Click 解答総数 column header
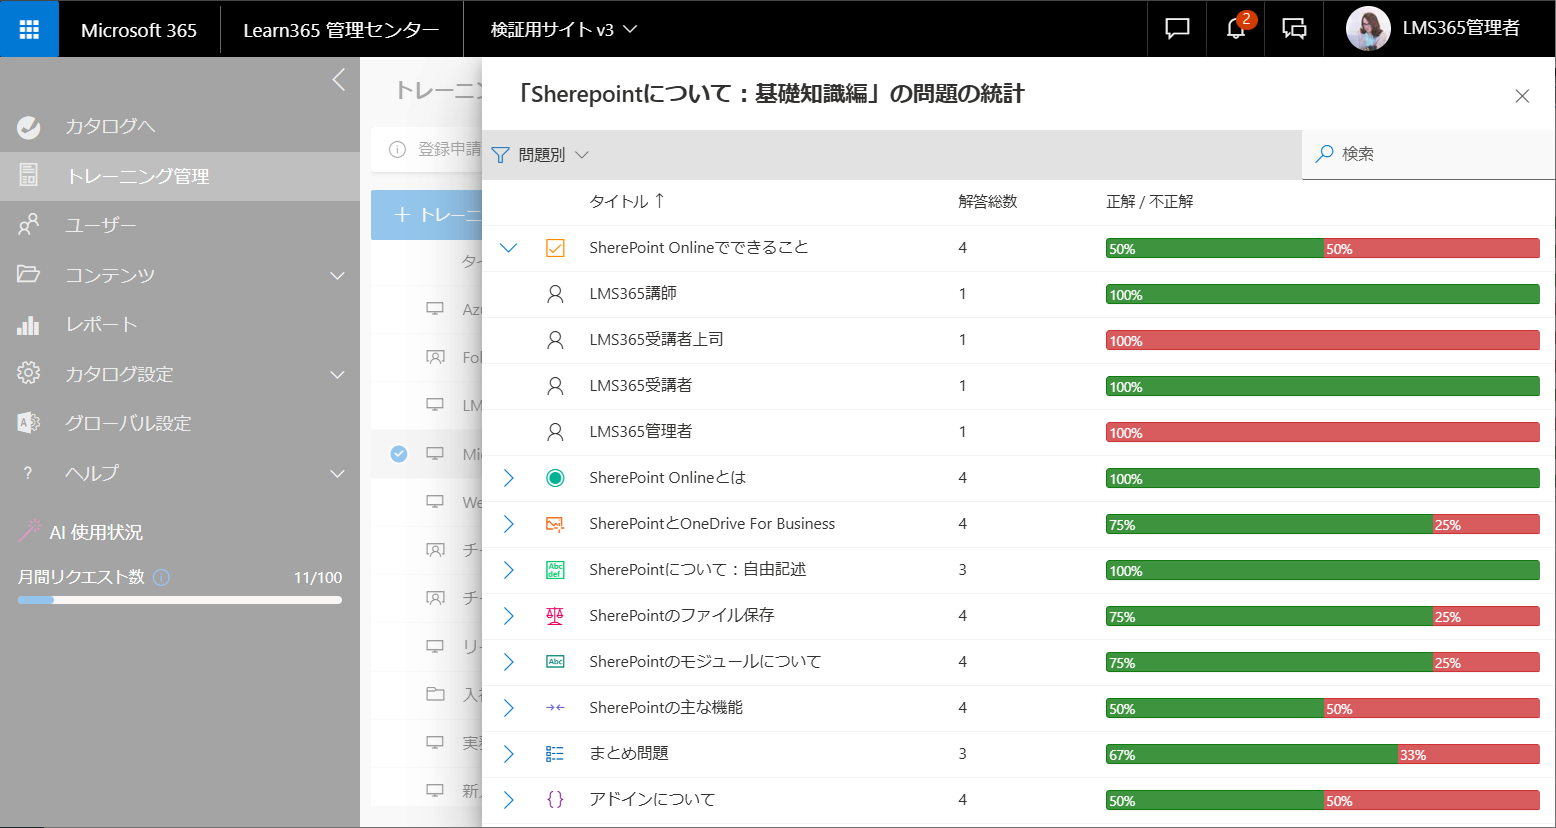The width and height of the screenshot is (1556, 828). 988,201
